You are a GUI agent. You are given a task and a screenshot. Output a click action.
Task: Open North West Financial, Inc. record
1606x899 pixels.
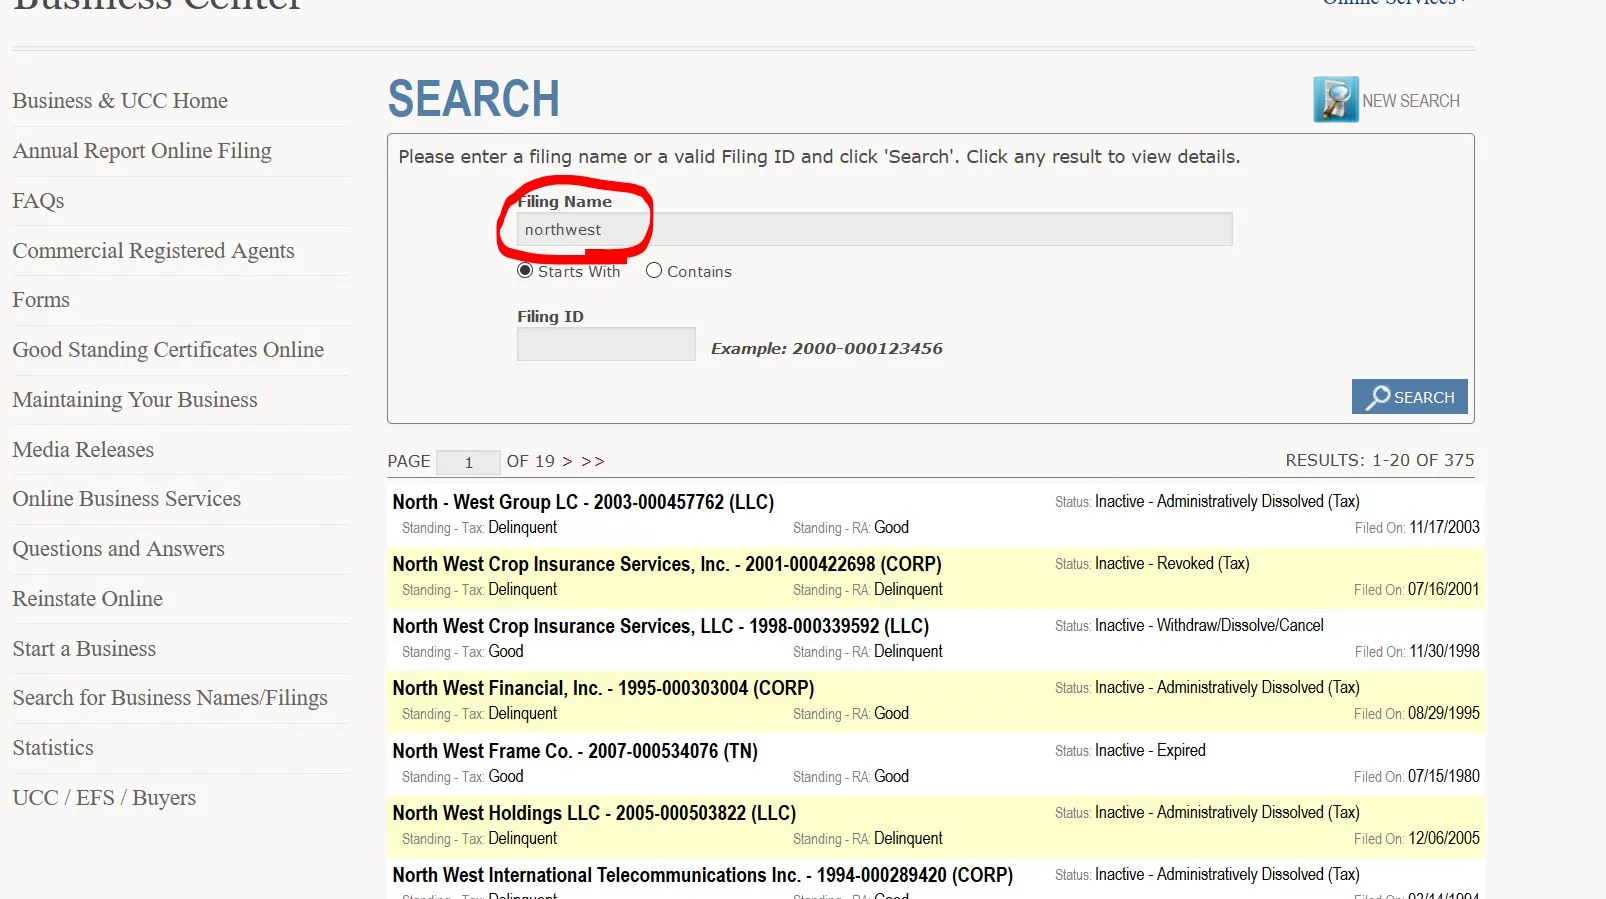603,688
